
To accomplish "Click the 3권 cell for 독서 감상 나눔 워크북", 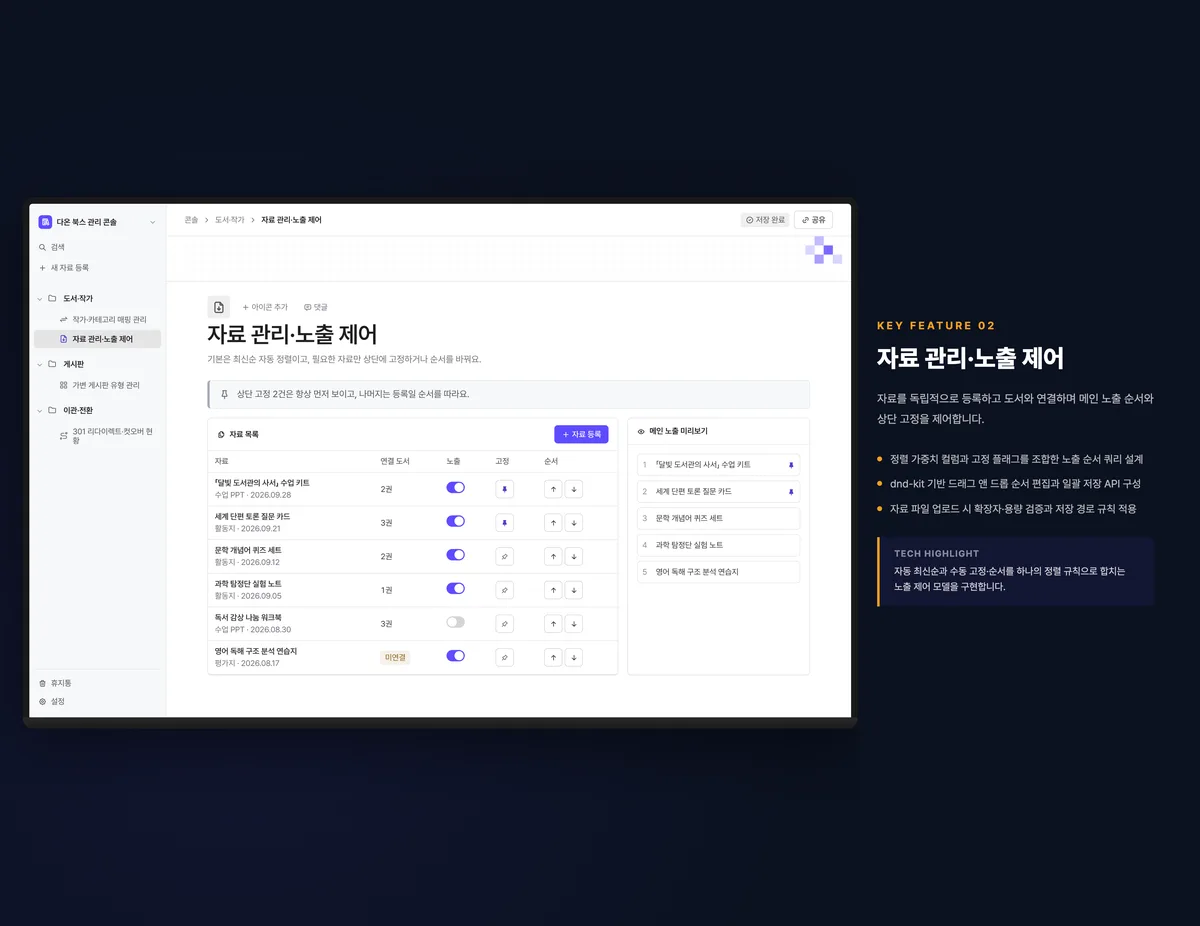I will 386,624.
